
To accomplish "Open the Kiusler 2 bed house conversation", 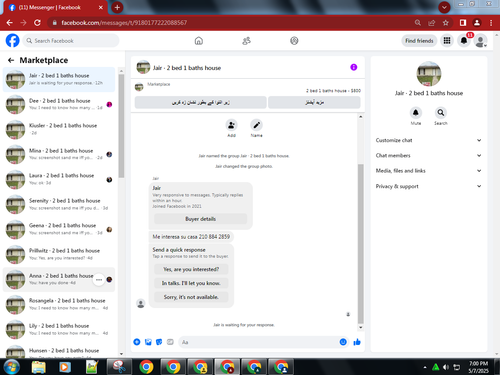I will tap(59, 129).
